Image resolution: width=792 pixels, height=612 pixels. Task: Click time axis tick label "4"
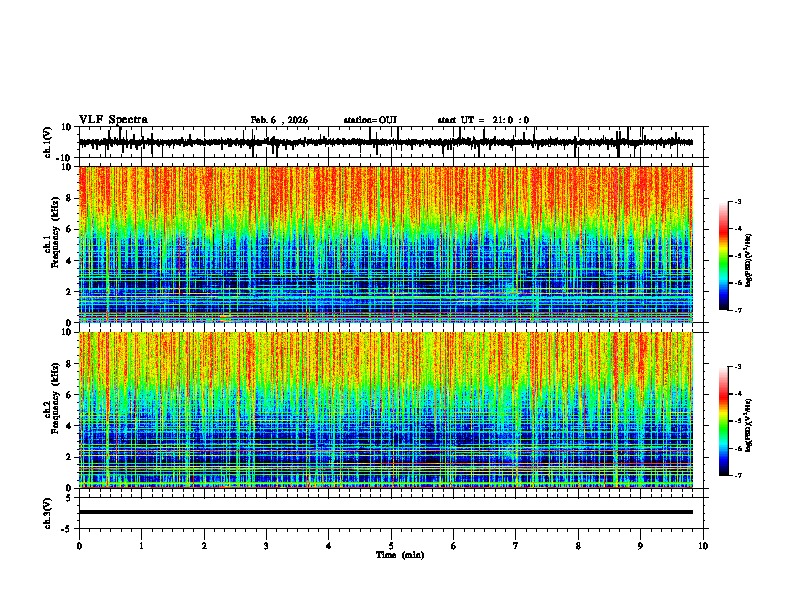pyautogui.click(x=329, y=546)
